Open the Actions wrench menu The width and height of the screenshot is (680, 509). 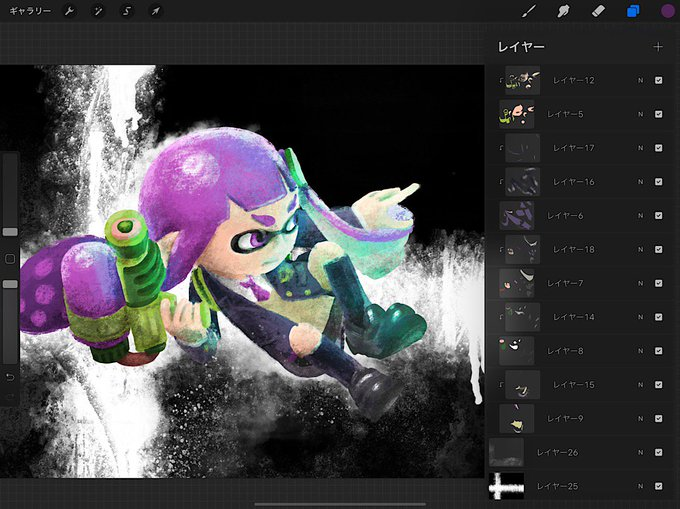click(x=69, y=11)
